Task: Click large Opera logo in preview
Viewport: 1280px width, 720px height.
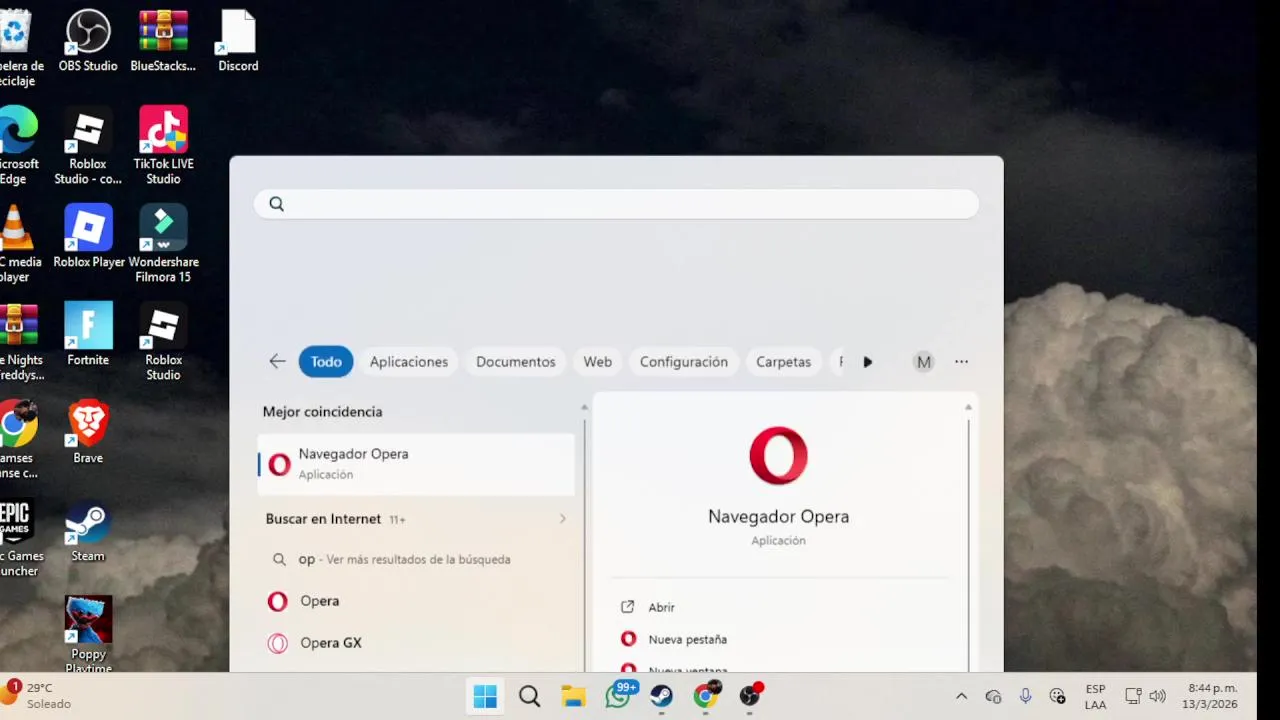Action: click(778, 456)
